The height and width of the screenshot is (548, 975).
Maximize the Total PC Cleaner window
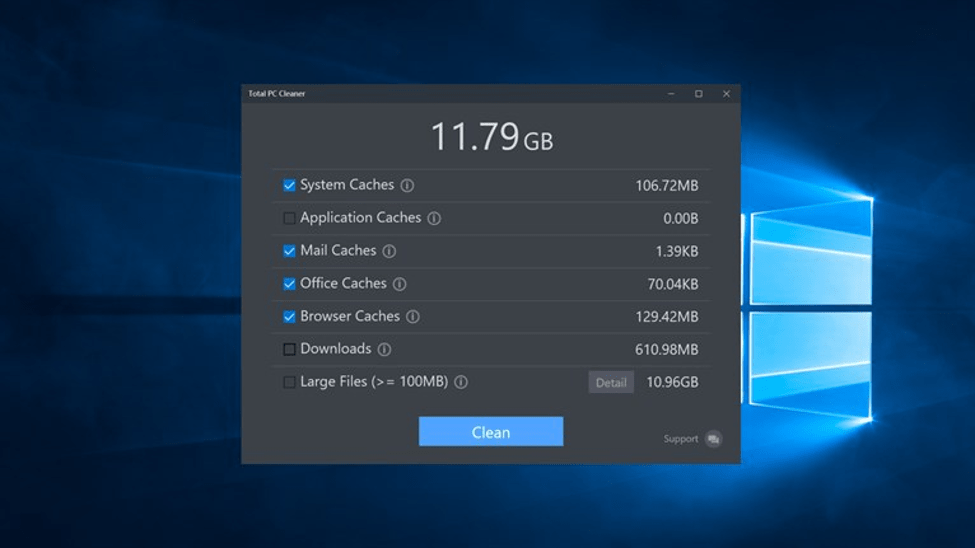click(x=698, y=94)
